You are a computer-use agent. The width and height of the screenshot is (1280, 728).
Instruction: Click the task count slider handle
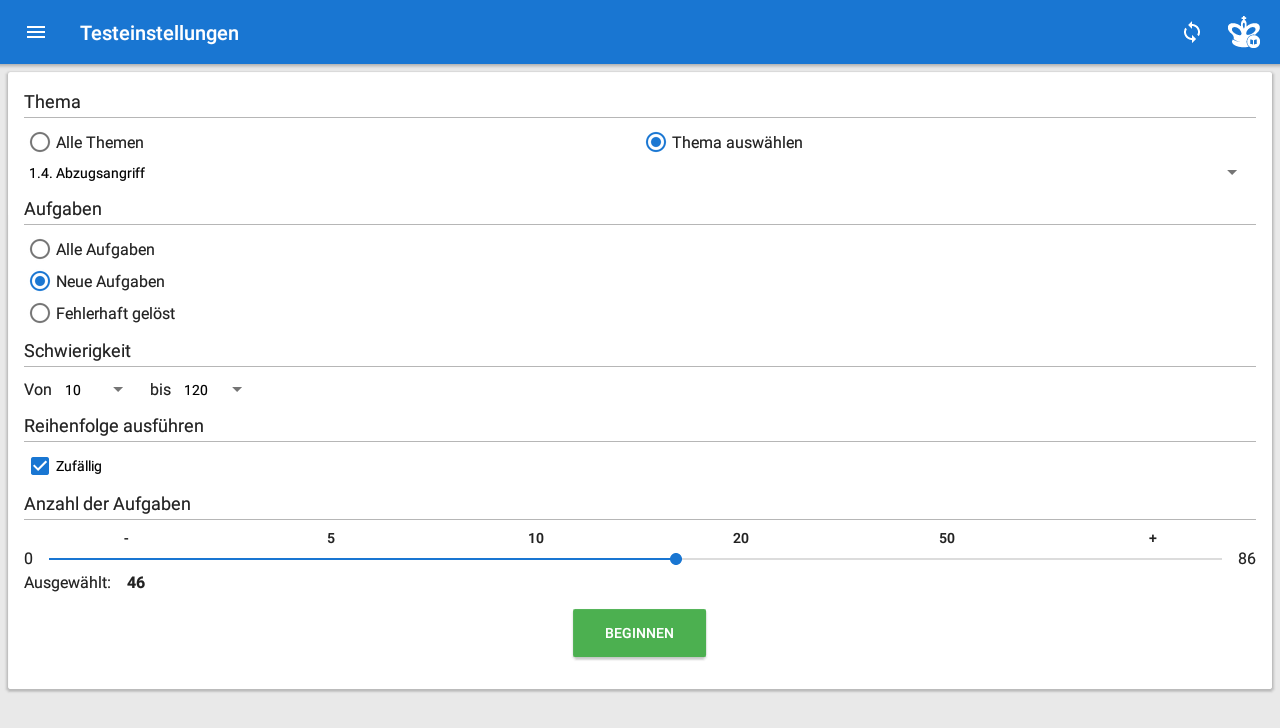(676, 559)
